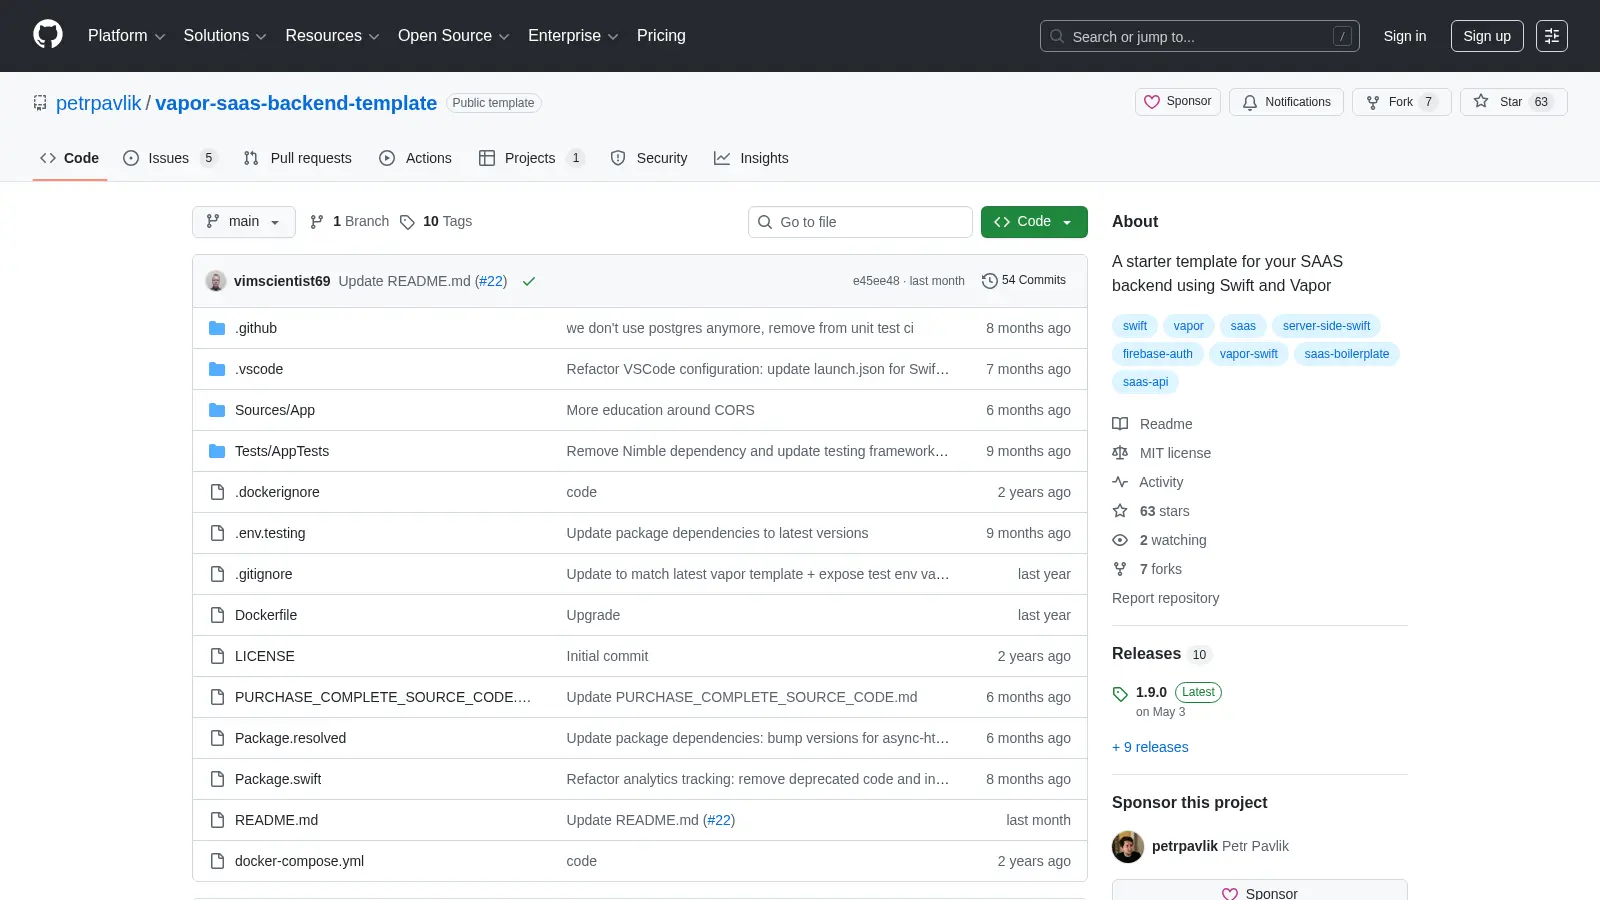Open the Package.swift file
The width and height of the screenshot is (1600, 900).
[278, 779]
